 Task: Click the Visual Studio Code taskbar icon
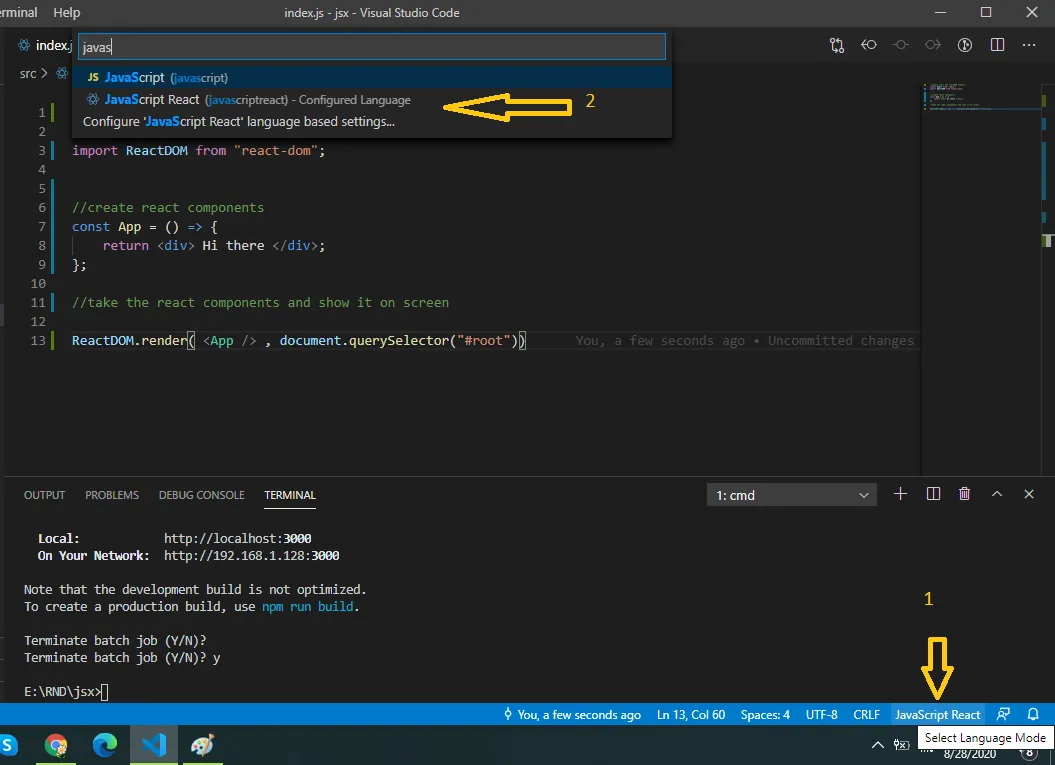click(154, 745)
